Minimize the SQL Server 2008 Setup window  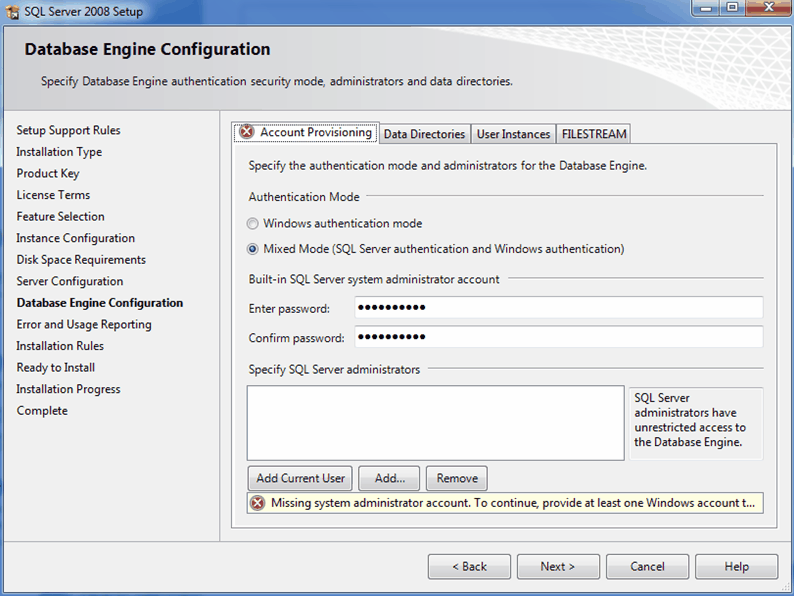[707, 8]
